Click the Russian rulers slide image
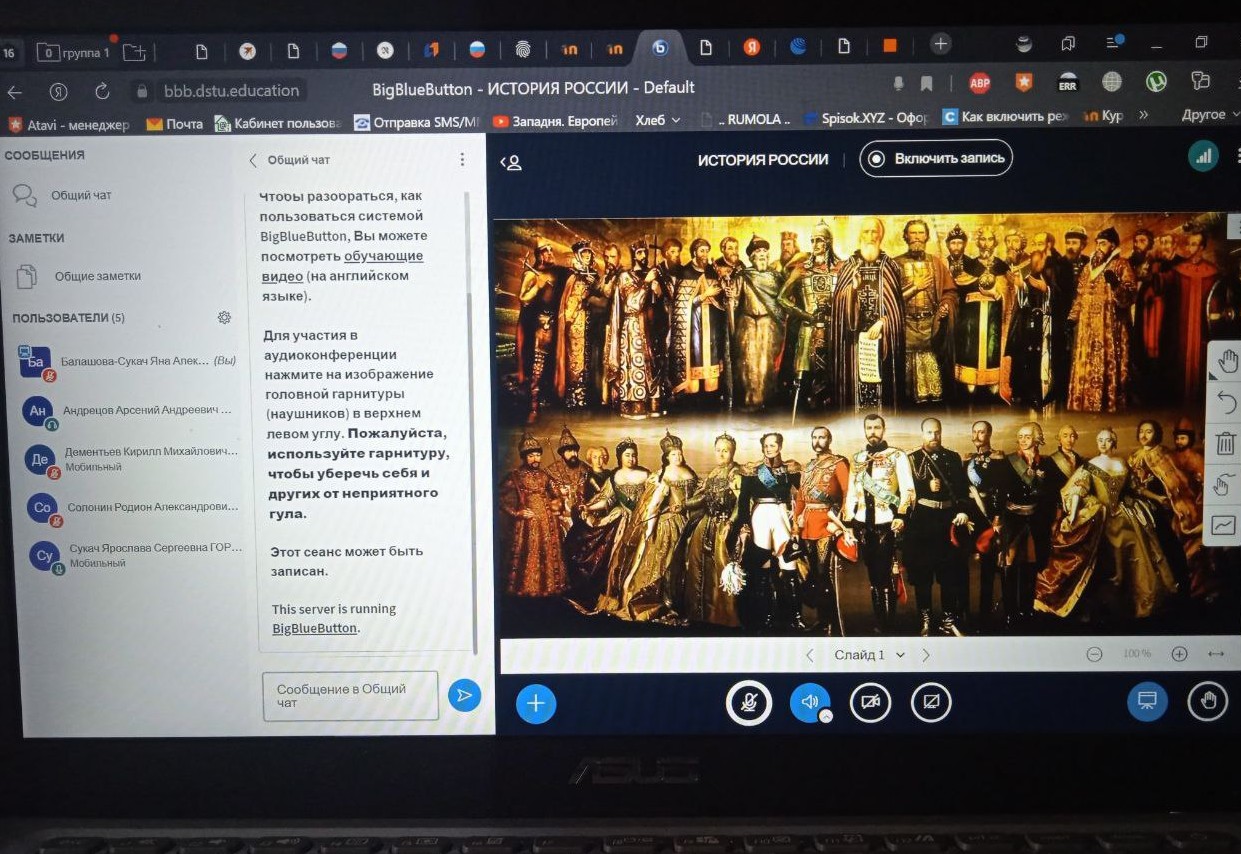 pyautogui.click(x=866, y=427)
